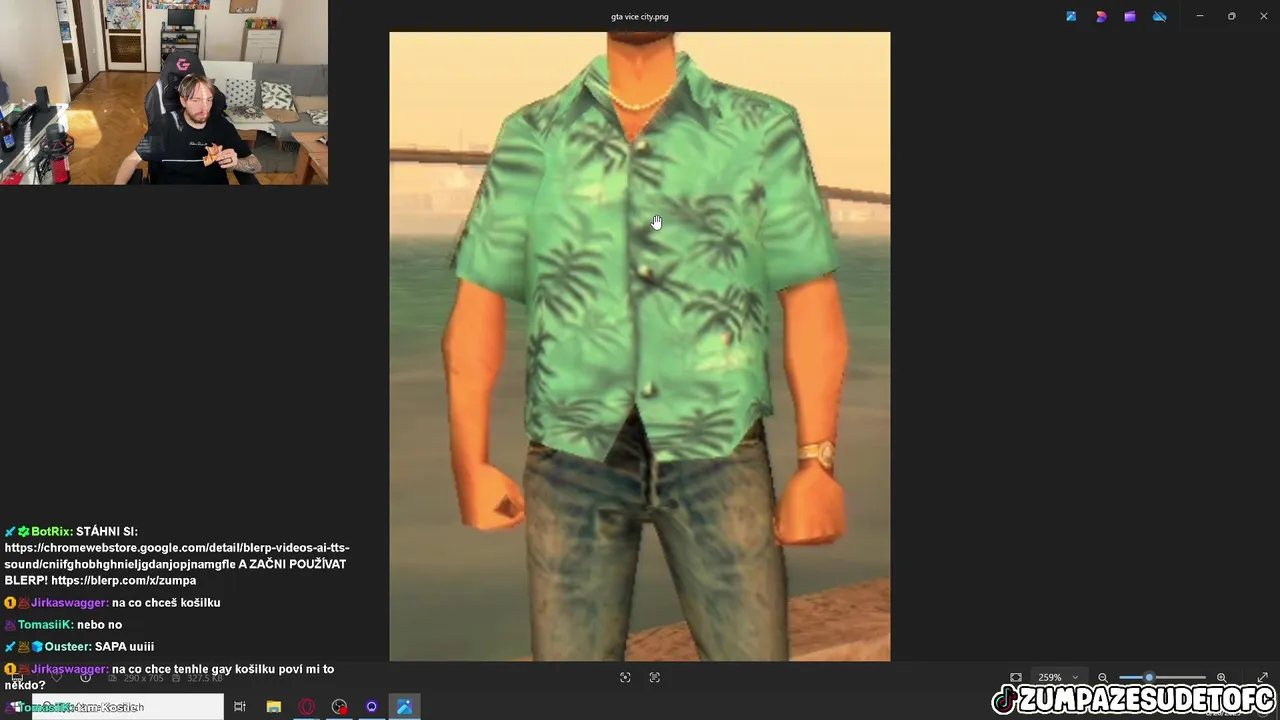Click the zoom in magnifier
This screenshot has height=720, width=1280.
[x=1221, y=677]
